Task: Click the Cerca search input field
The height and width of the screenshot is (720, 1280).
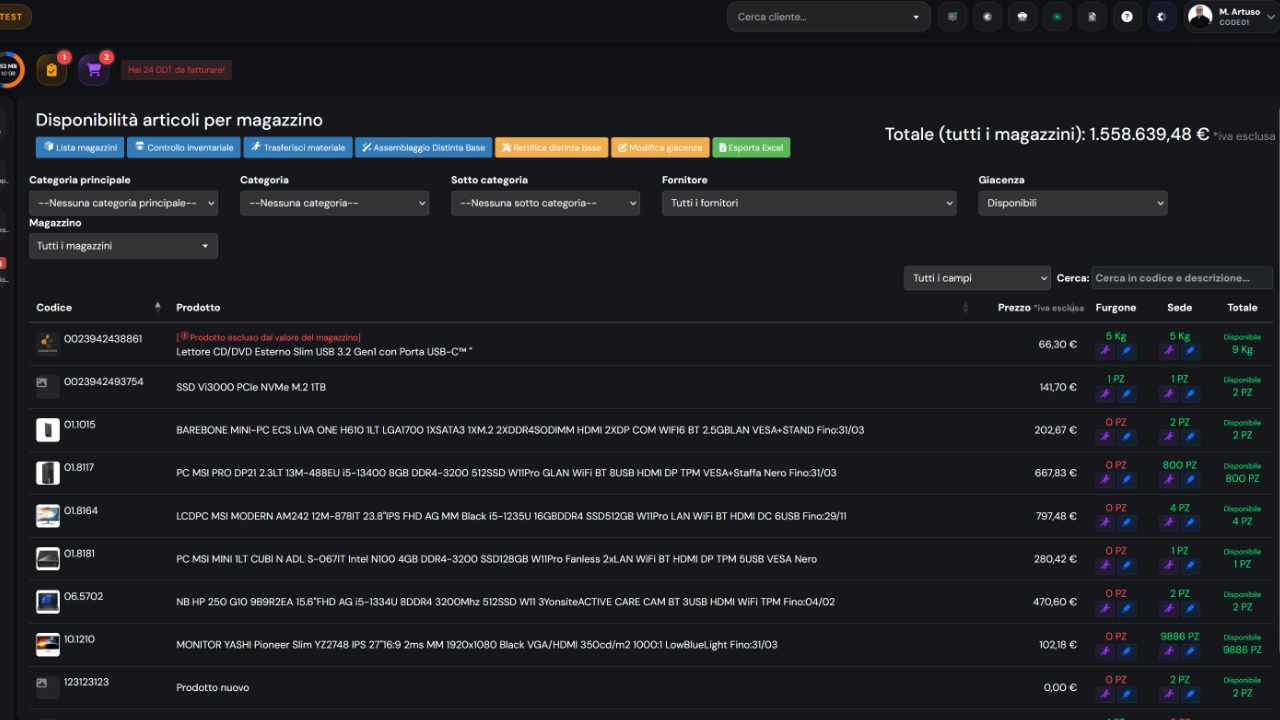Action: [x=1182, y=278]
